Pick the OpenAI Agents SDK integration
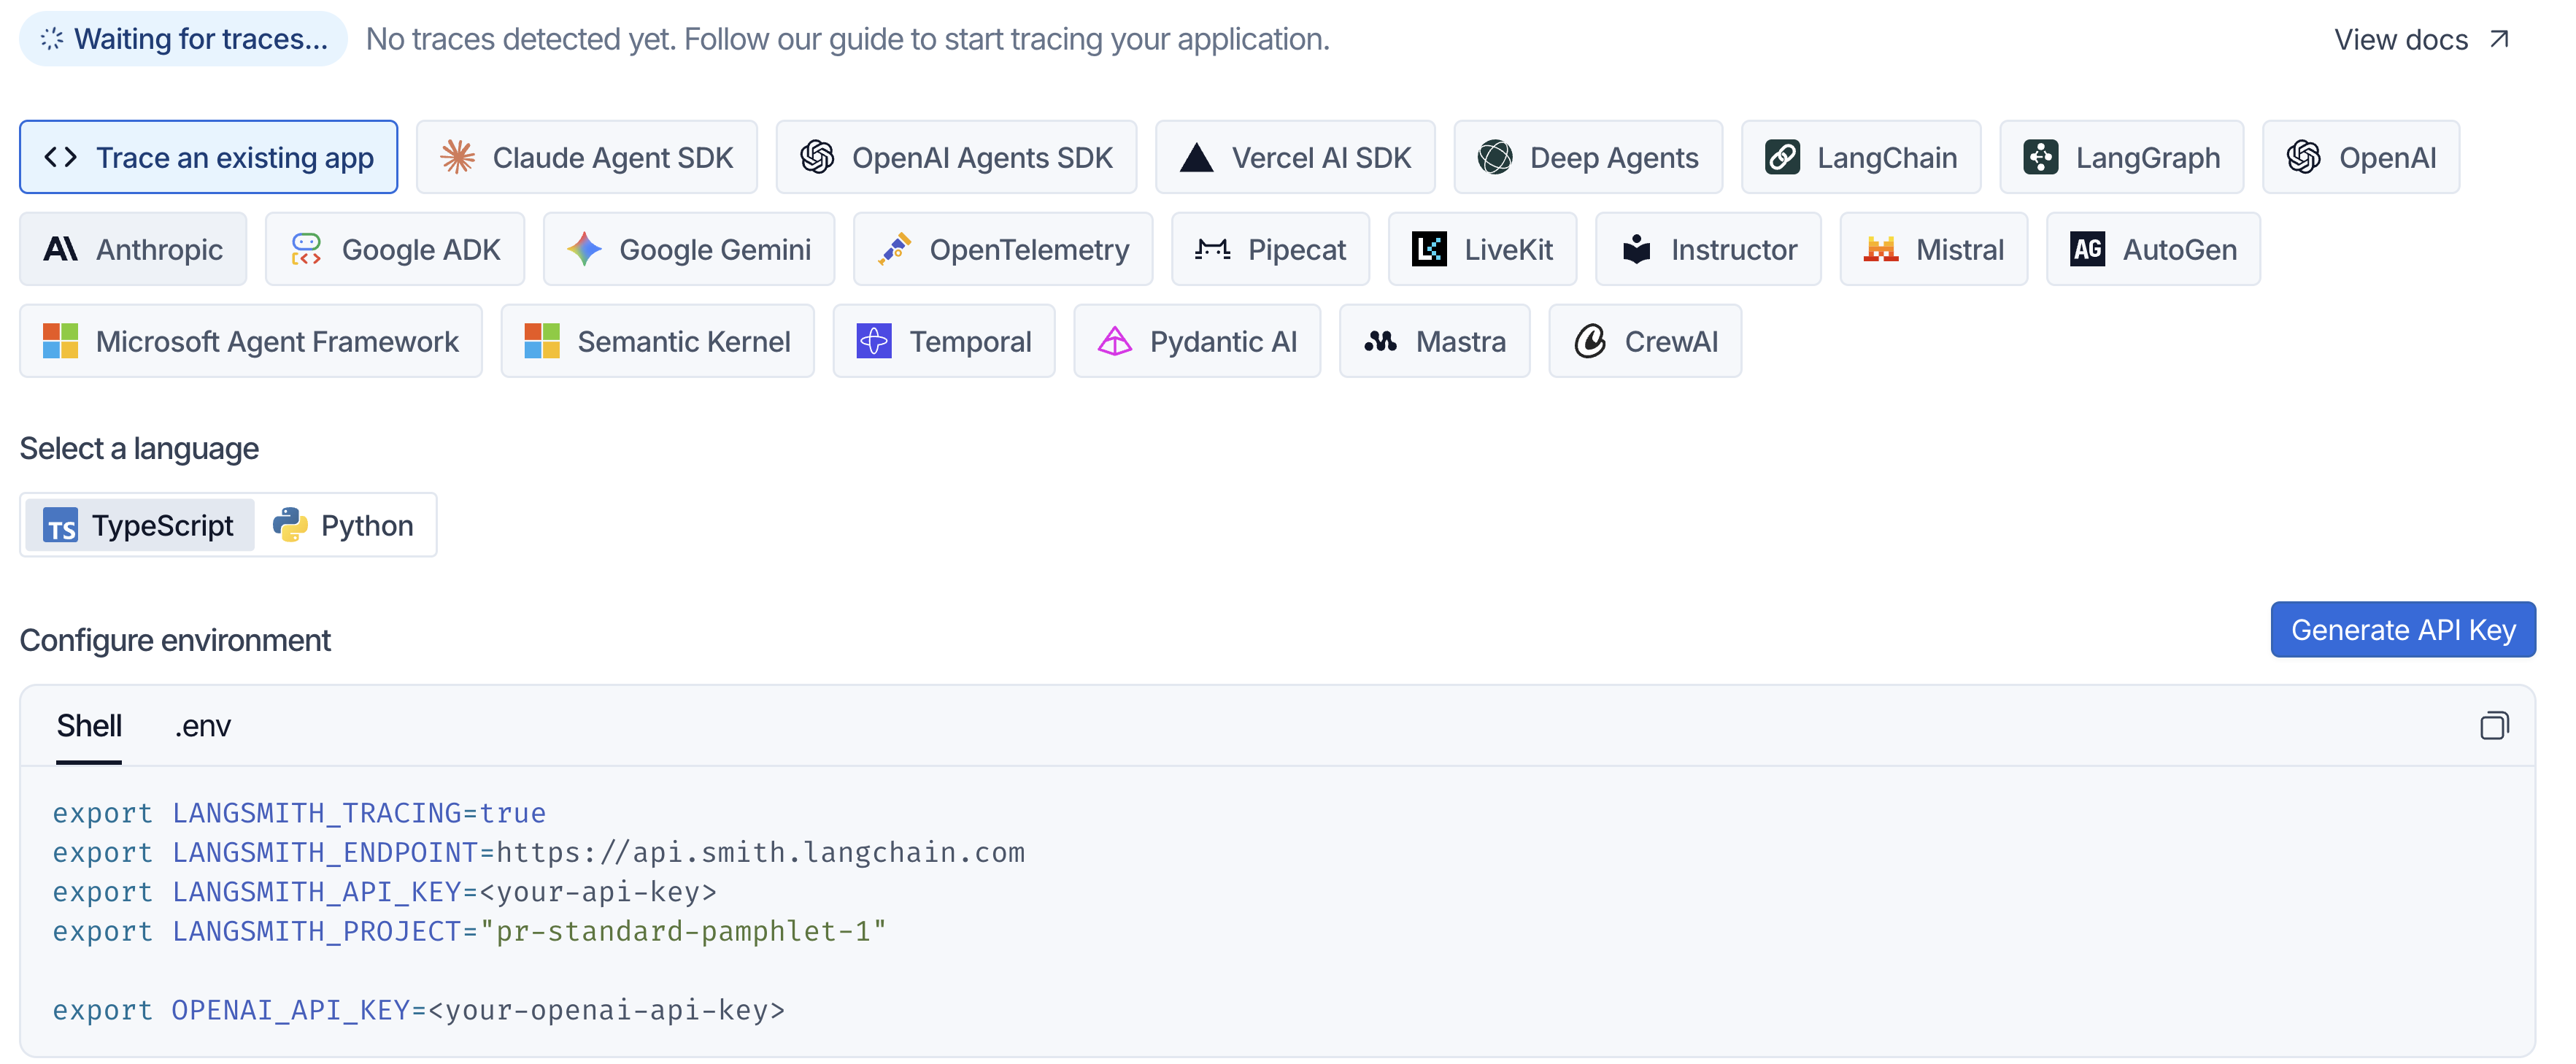Image resolution: width=2576 pixels, height=1064 pixels. tap(956, 157)
